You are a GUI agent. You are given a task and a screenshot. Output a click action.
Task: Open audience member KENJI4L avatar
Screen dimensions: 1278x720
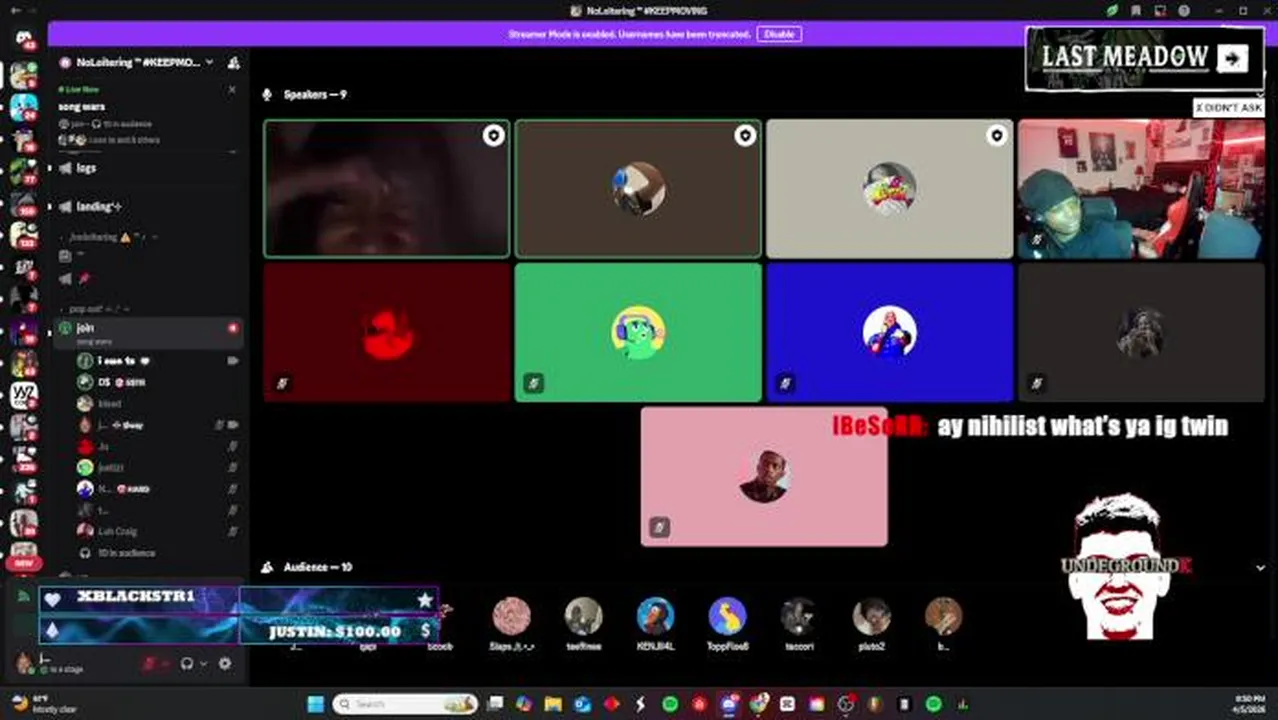point(655,617)
